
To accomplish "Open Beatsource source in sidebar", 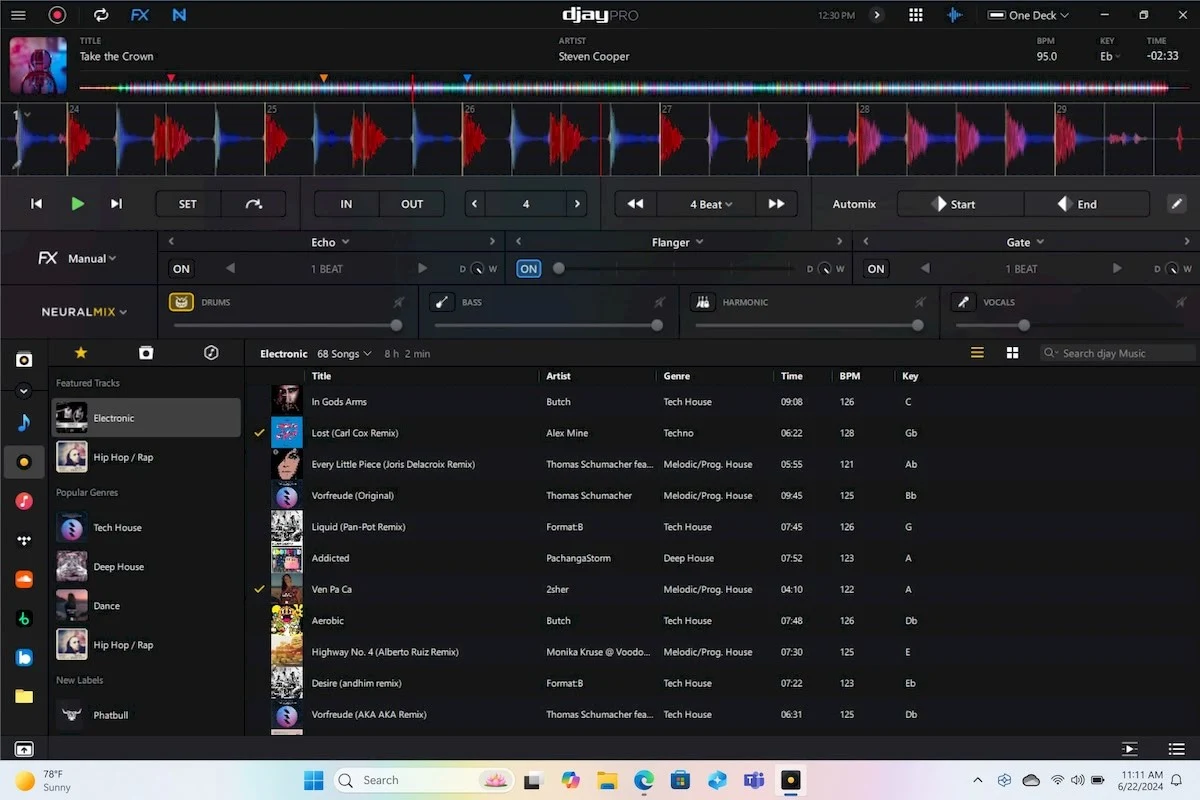I will [24, 658].
